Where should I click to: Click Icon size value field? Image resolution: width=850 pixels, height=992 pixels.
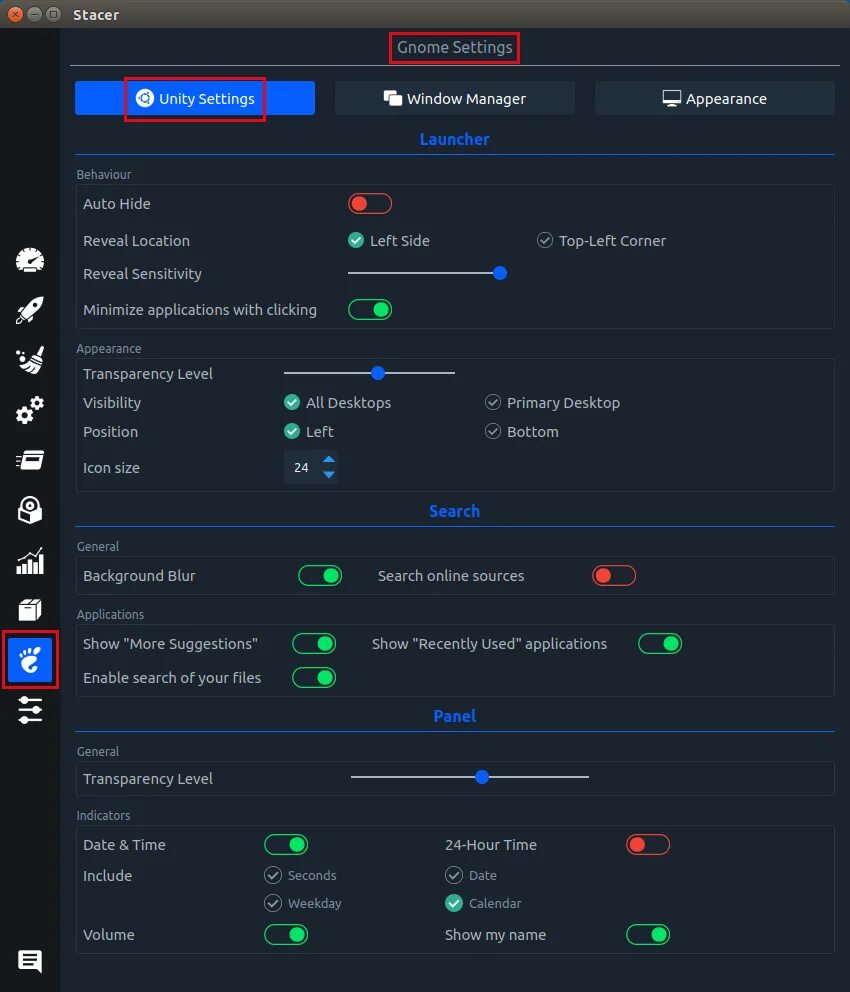[302, 468]
